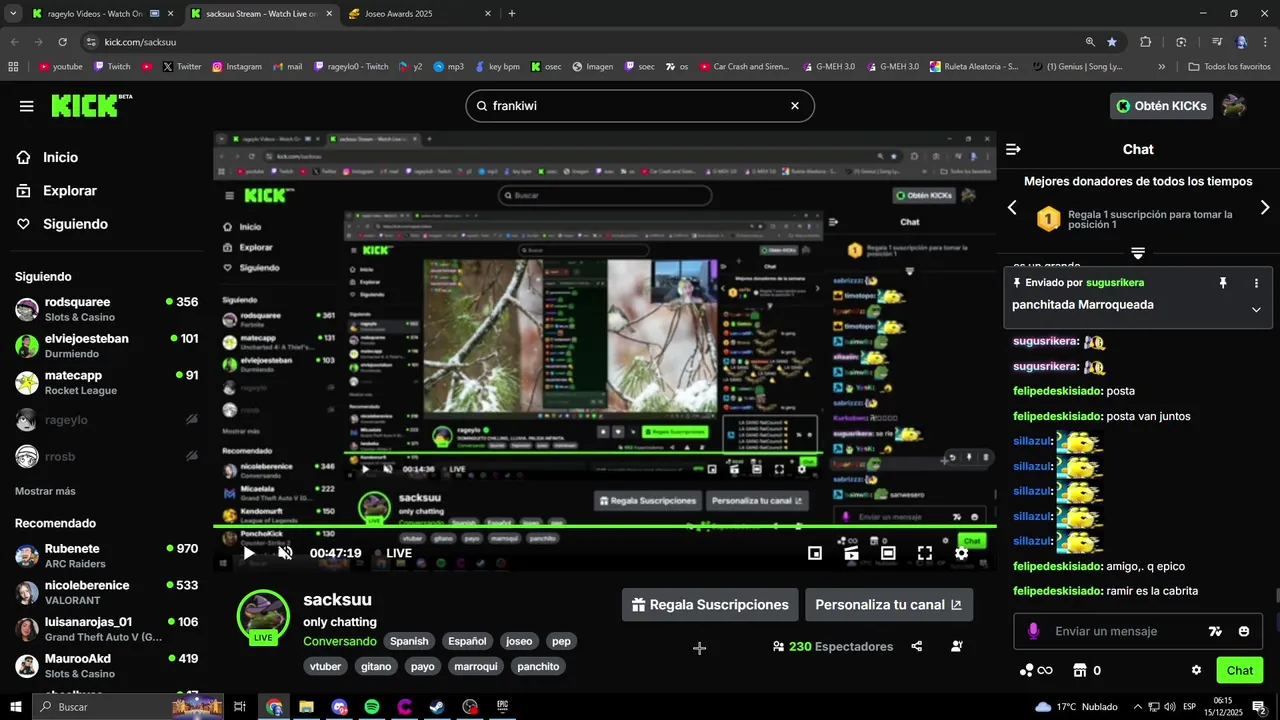Bookmark this page with the star

coord(1112,42)
